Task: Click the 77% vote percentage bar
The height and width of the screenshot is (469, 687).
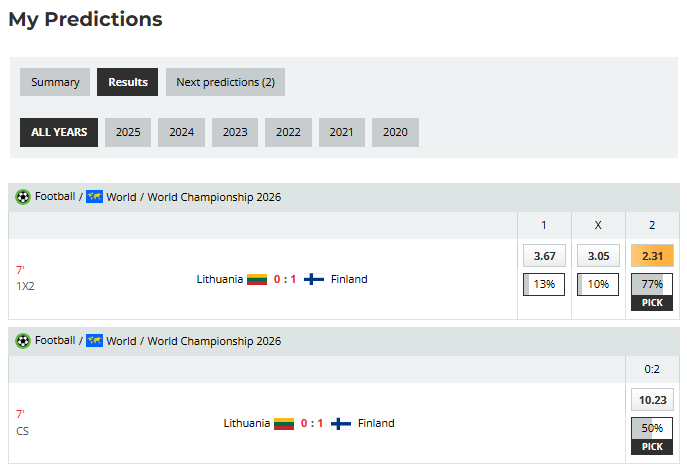Action: (x=652, y=284)
